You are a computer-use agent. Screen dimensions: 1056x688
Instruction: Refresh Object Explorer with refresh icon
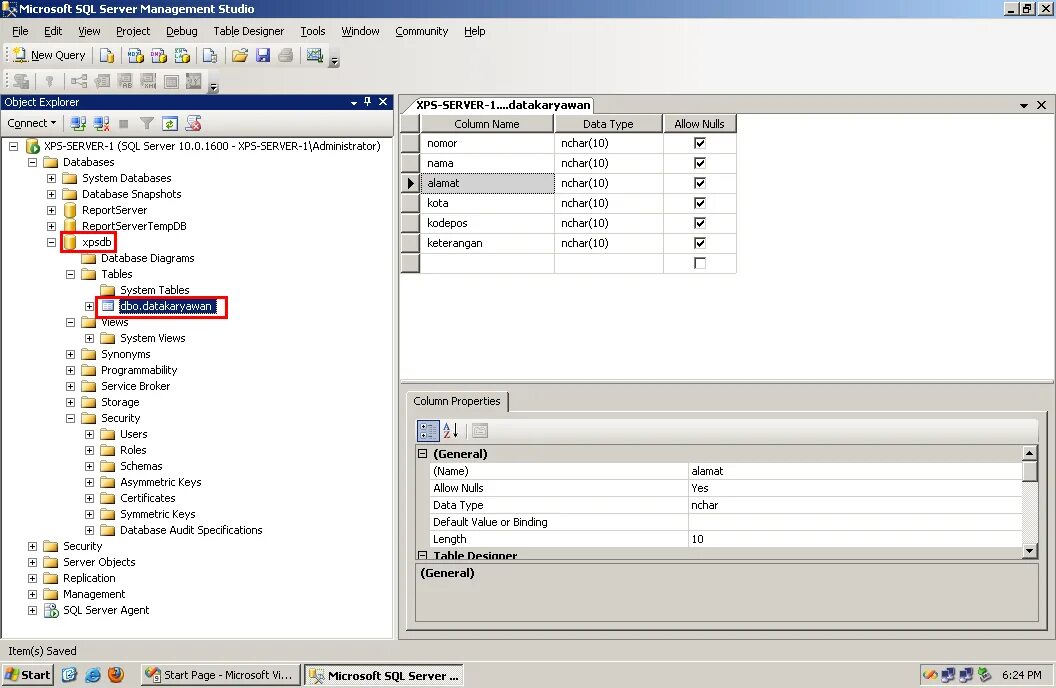click(x=170, y=123)
